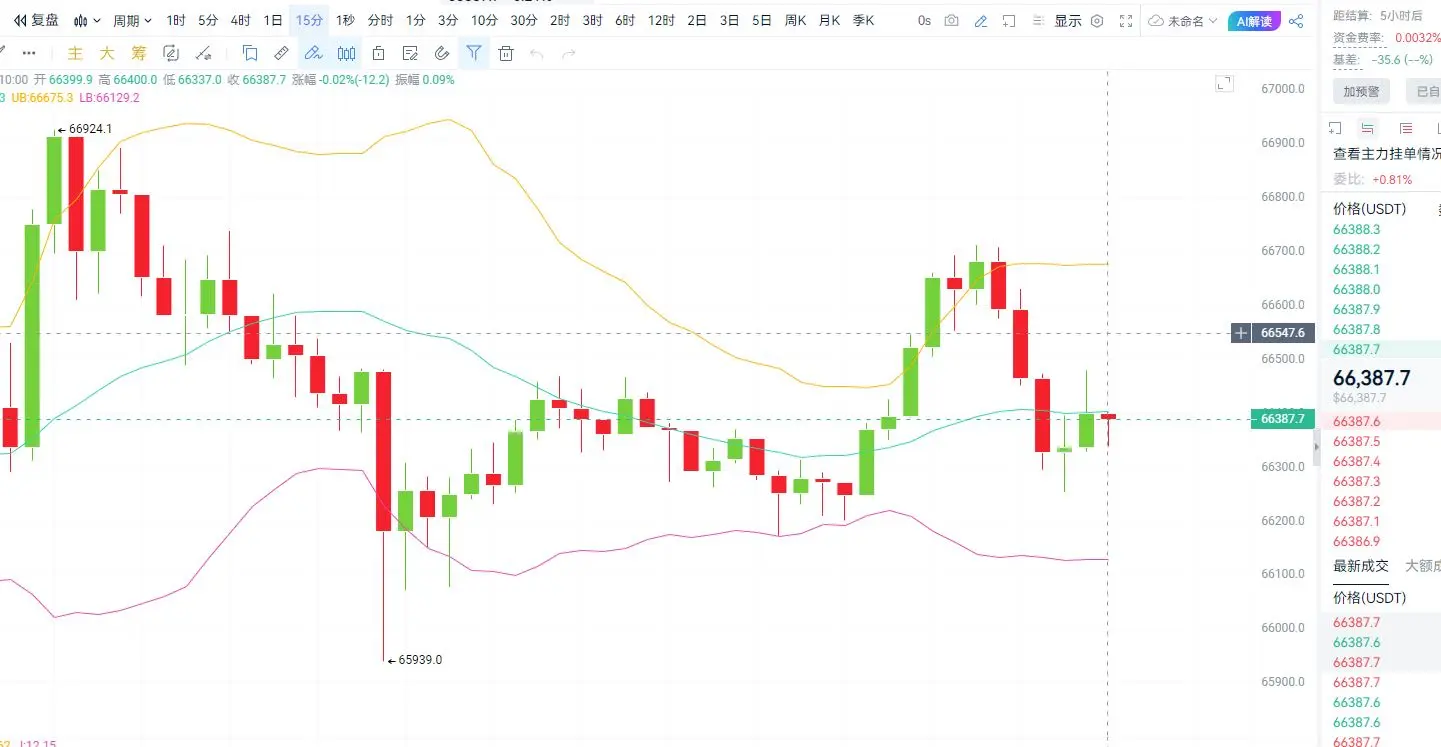
Task: Choose the 1秒 timeframe
Action: click(345, 20)
